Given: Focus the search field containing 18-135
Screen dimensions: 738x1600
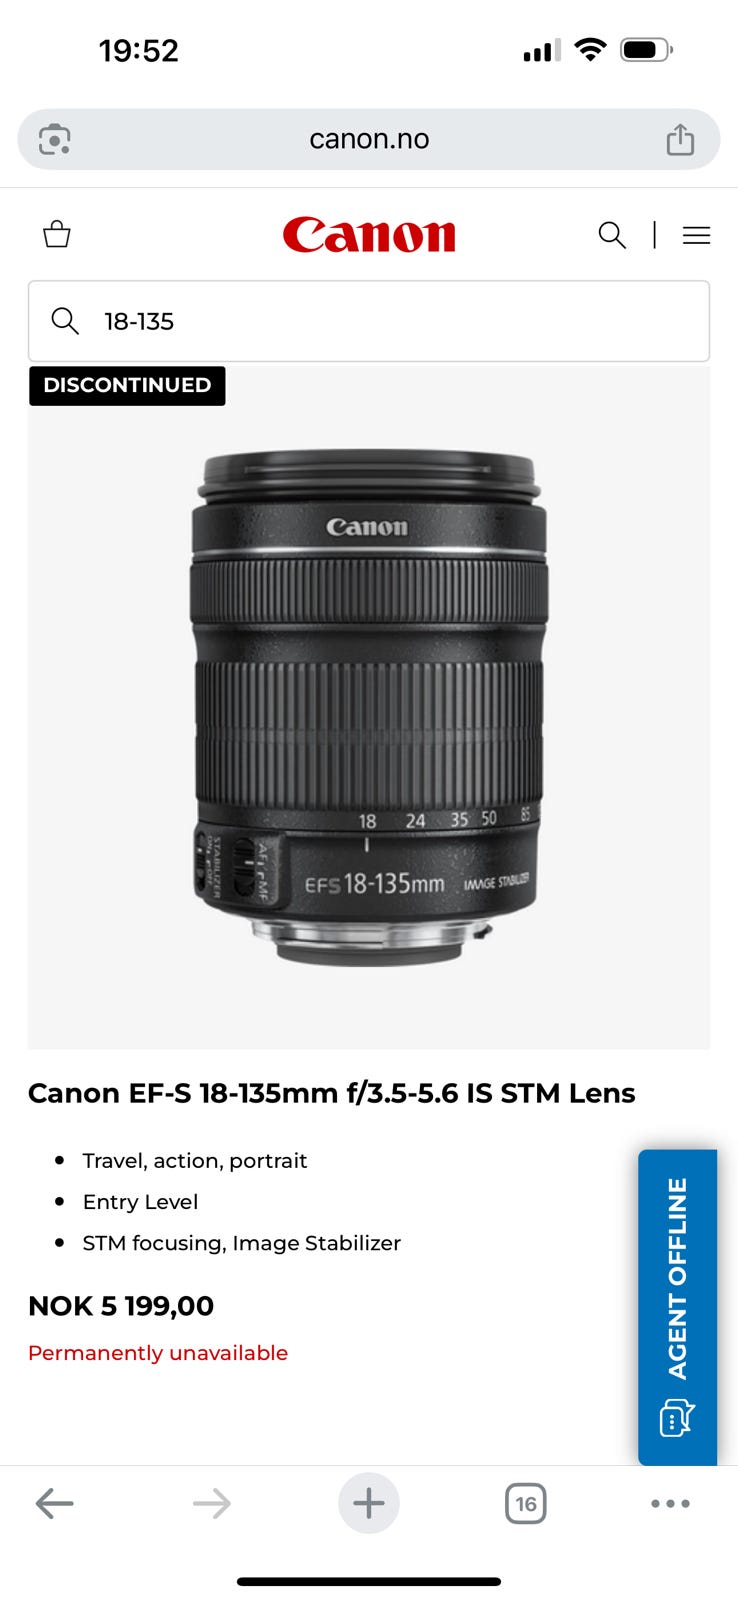Looking at the screenshot, I should point(369,321).
